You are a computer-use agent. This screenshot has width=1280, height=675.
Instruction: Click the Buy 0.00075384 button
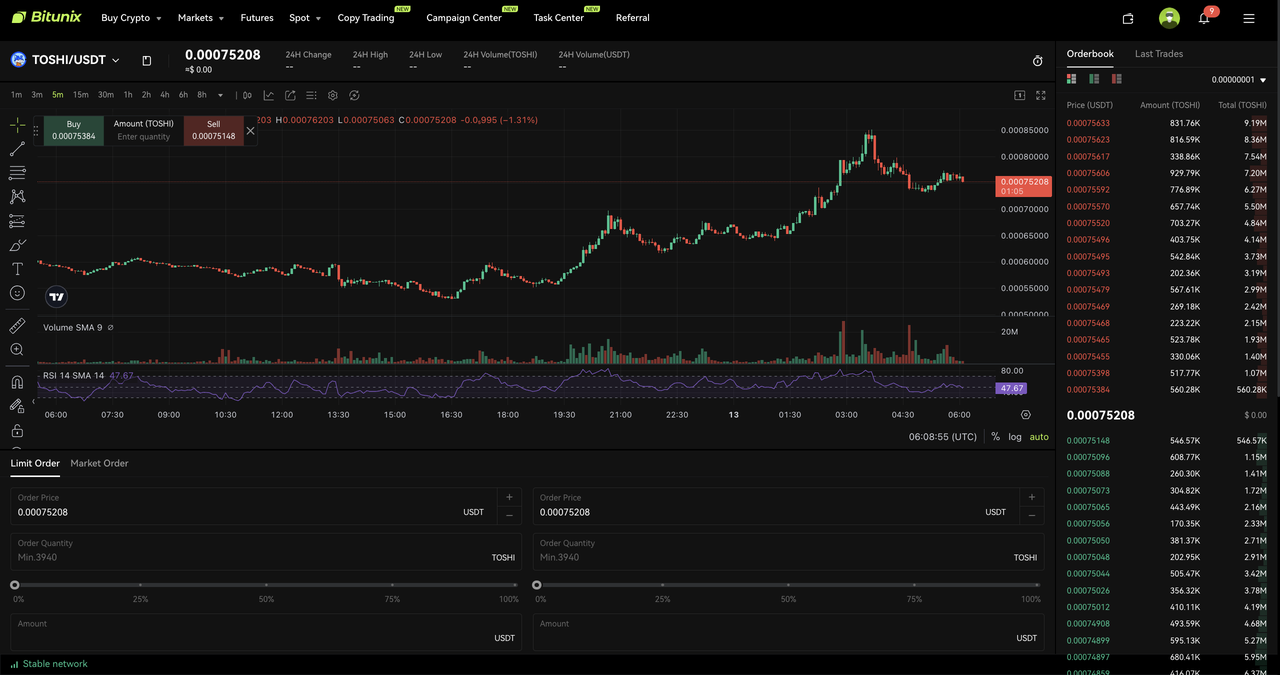click(x=73, y=128)
